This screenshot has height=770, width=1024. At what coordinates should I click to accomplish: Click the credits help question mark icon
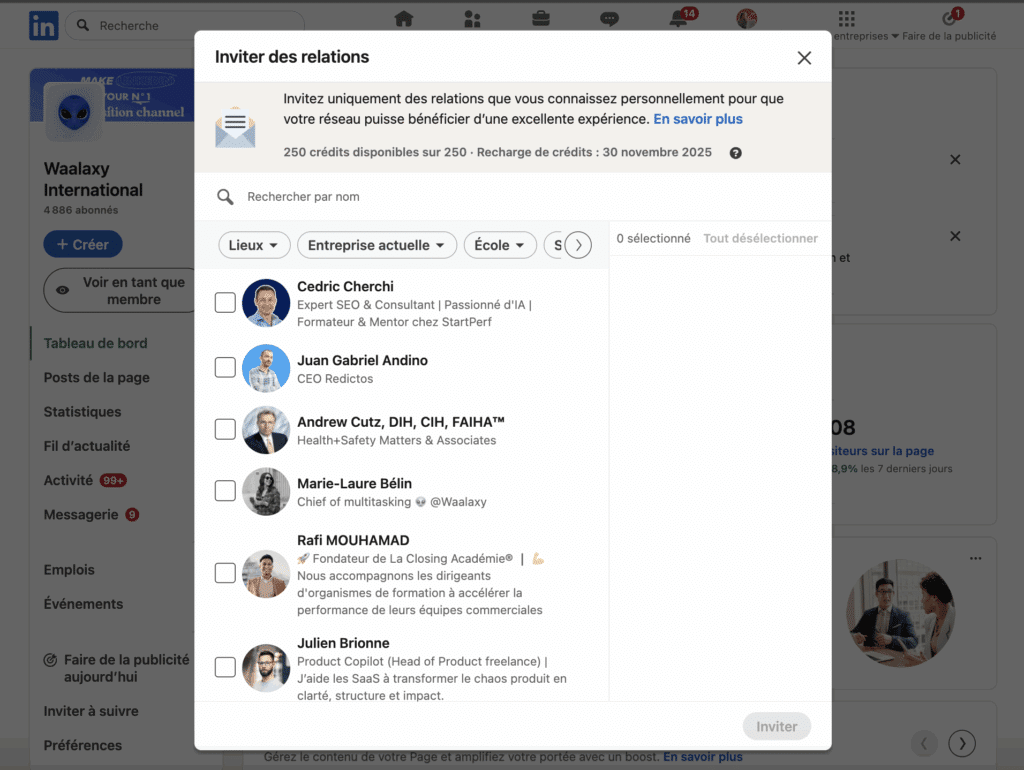(x=737, y=153)
